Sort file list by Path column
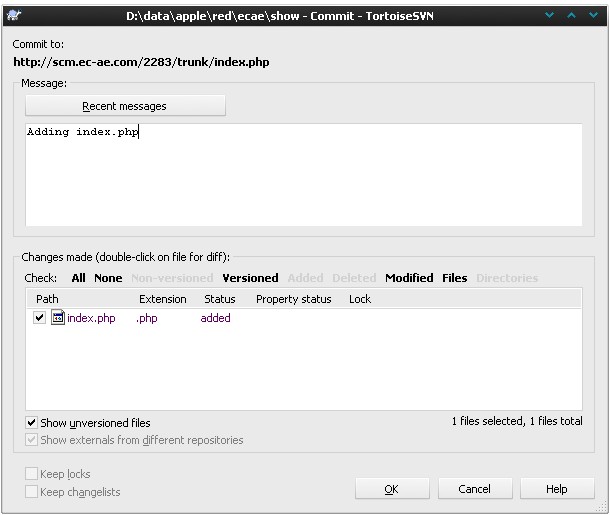 tap(47, 299)
